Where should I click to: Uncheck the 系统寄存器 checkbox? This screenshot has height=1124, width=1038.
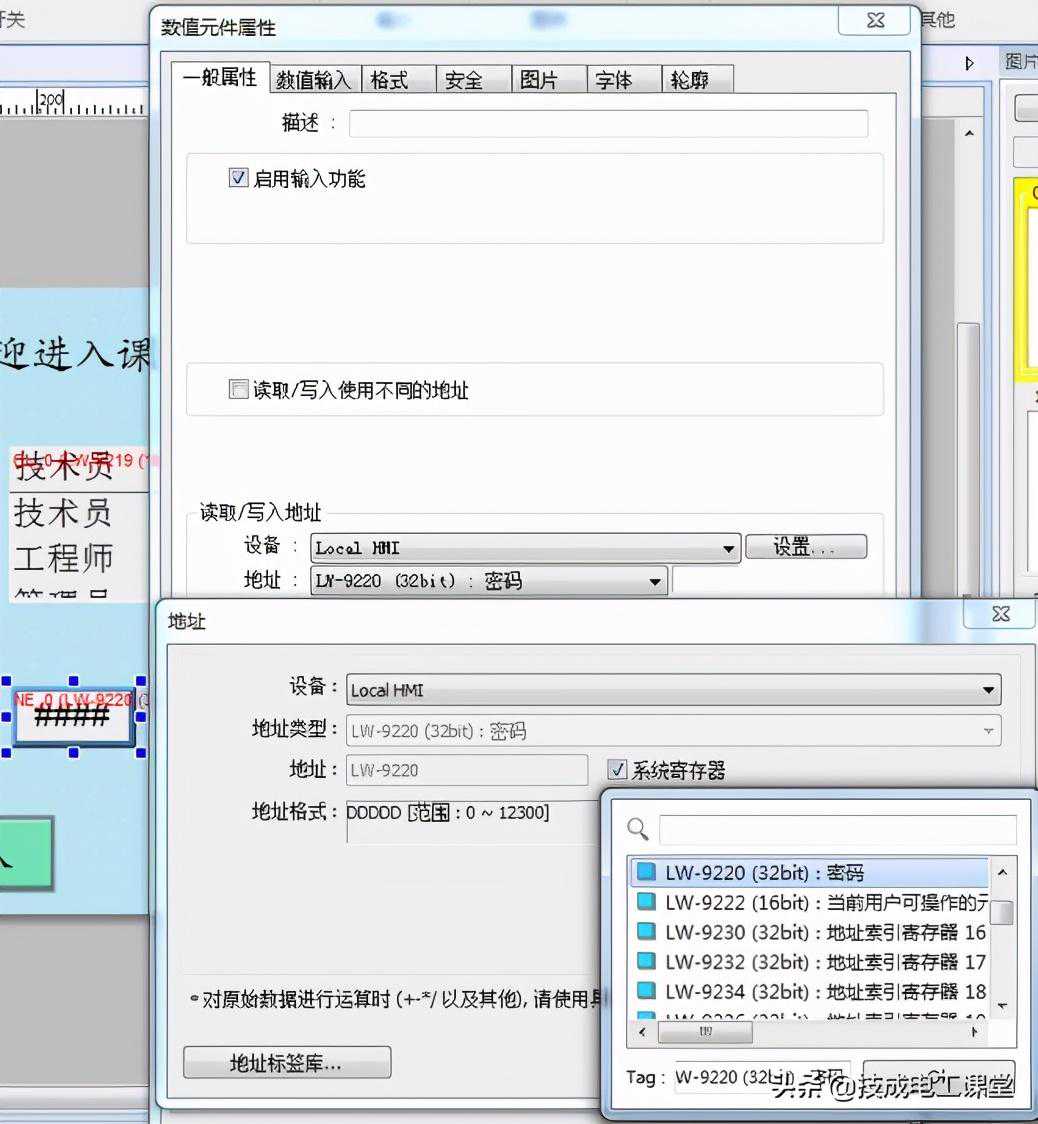click(618, 770)
